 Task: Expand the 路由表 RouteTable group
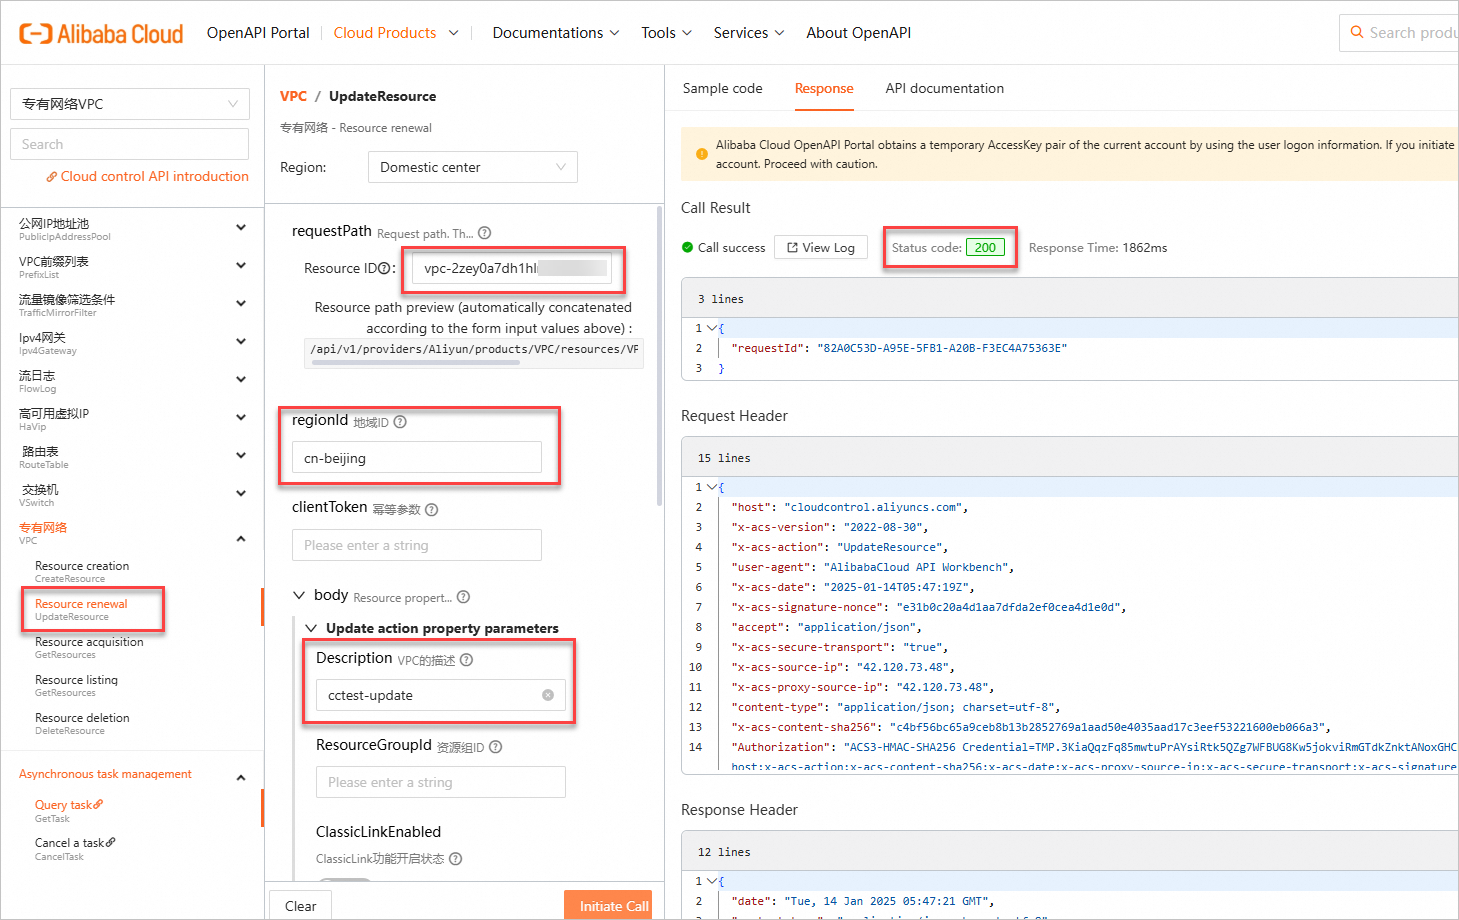pos(240,456)
